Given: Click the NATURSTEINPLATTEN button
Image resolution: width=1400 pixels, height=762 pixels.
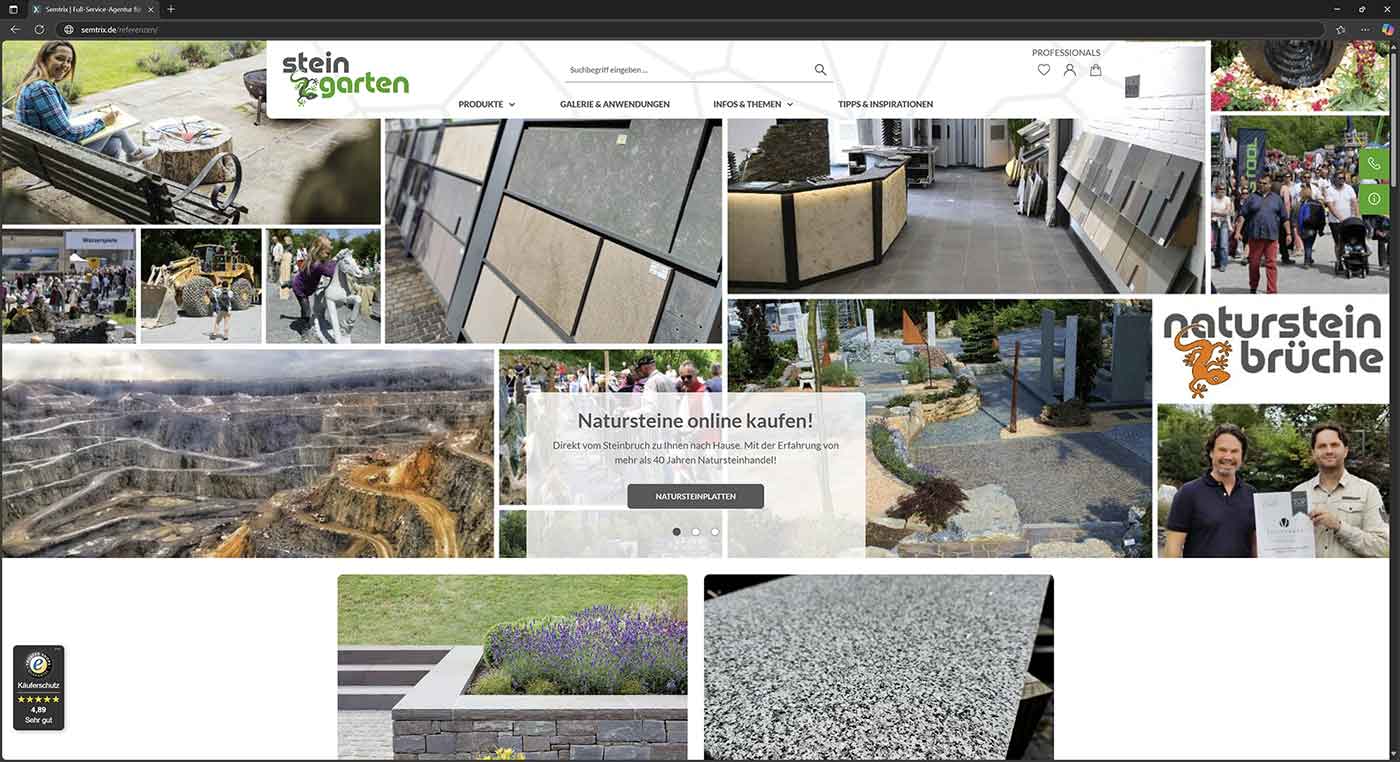Looking at the screenshot, I should pos(695,495).
